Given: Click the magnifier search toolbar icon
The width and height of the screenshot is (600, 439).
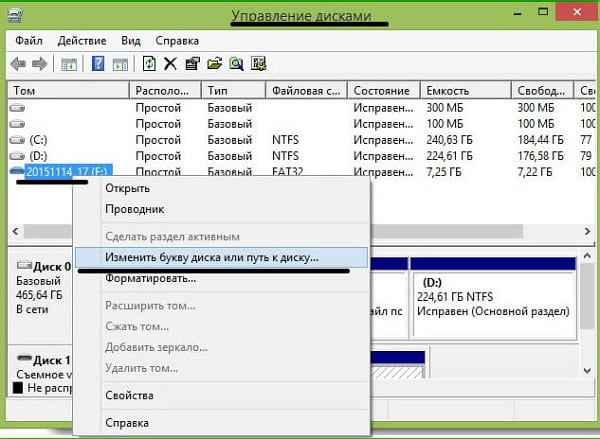Looking at the screenshot, I should [x=236, y=64].
